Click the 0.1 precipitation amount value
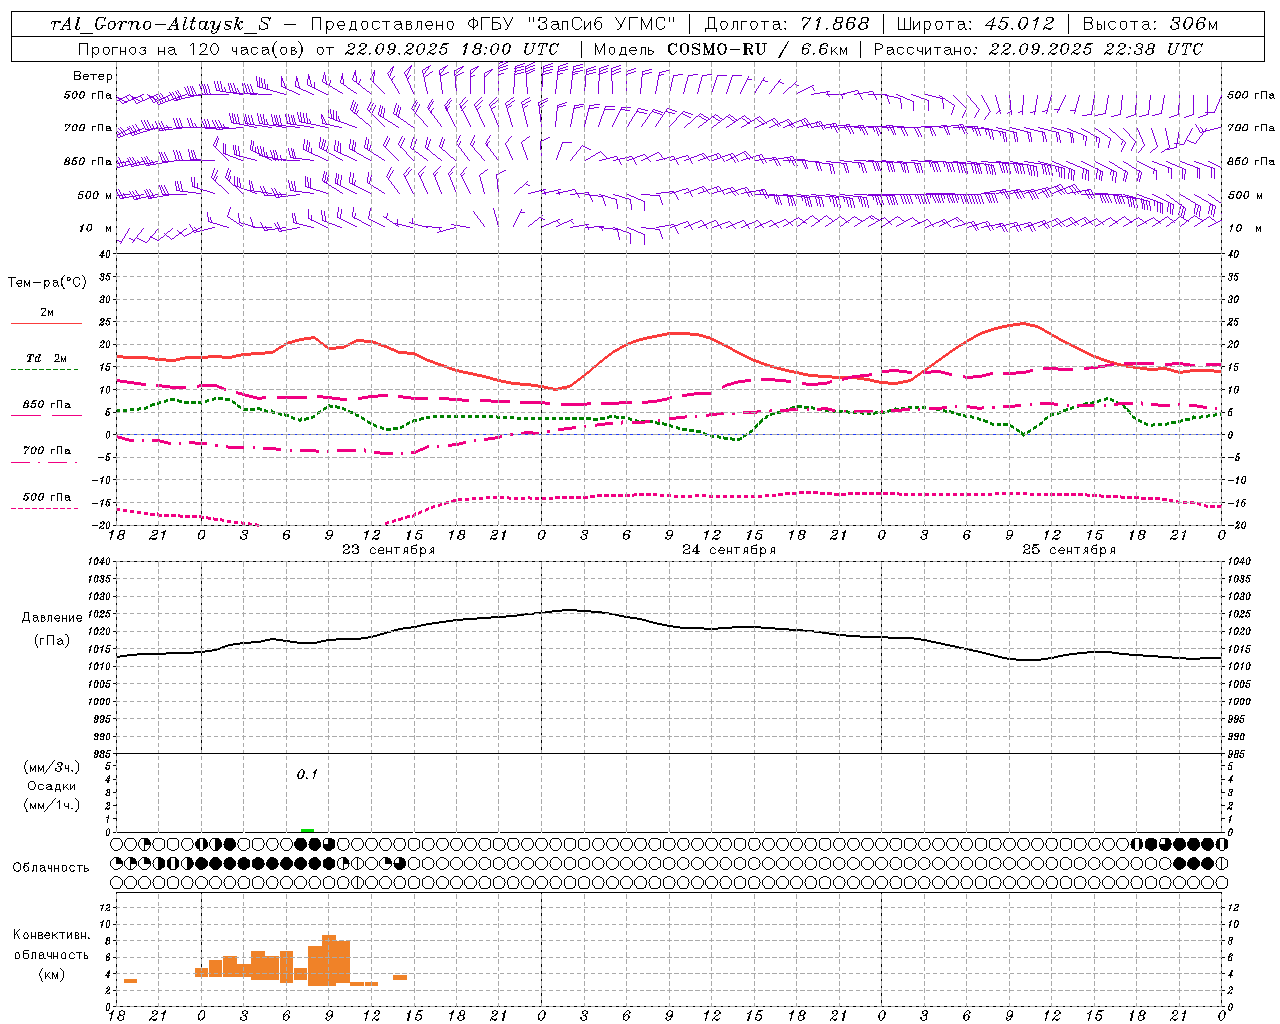The width and height of the screenshot is (1280, 1024). 307,774
